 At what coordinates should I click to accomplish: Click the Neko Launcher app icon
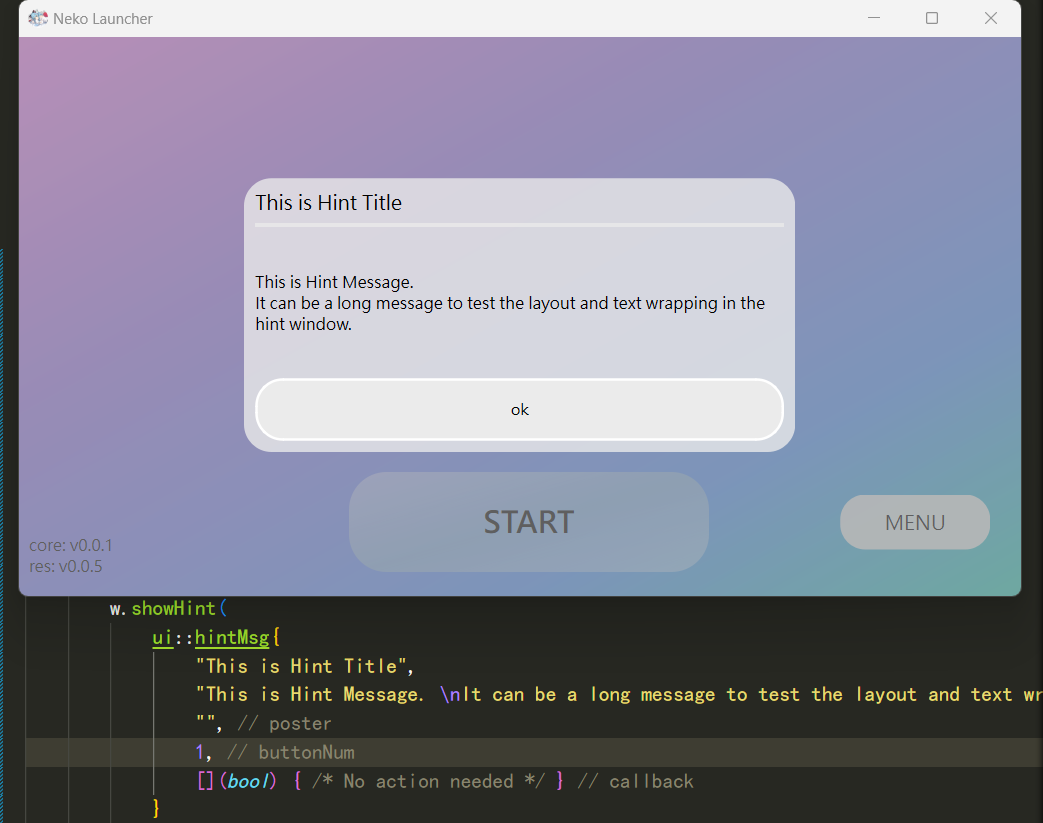[38, 19]
